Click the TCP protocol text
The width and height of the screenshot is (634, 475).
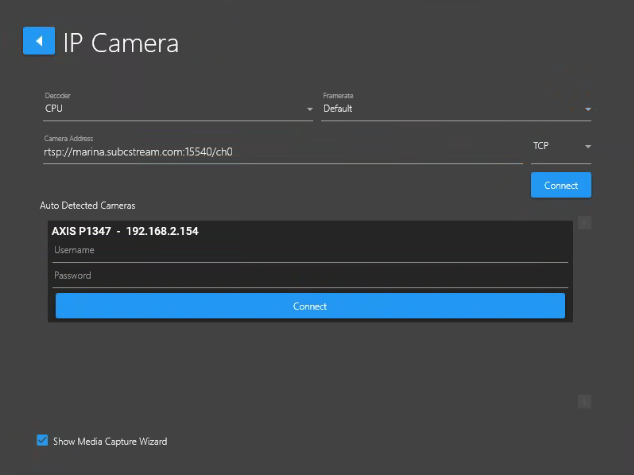[541, 146]
